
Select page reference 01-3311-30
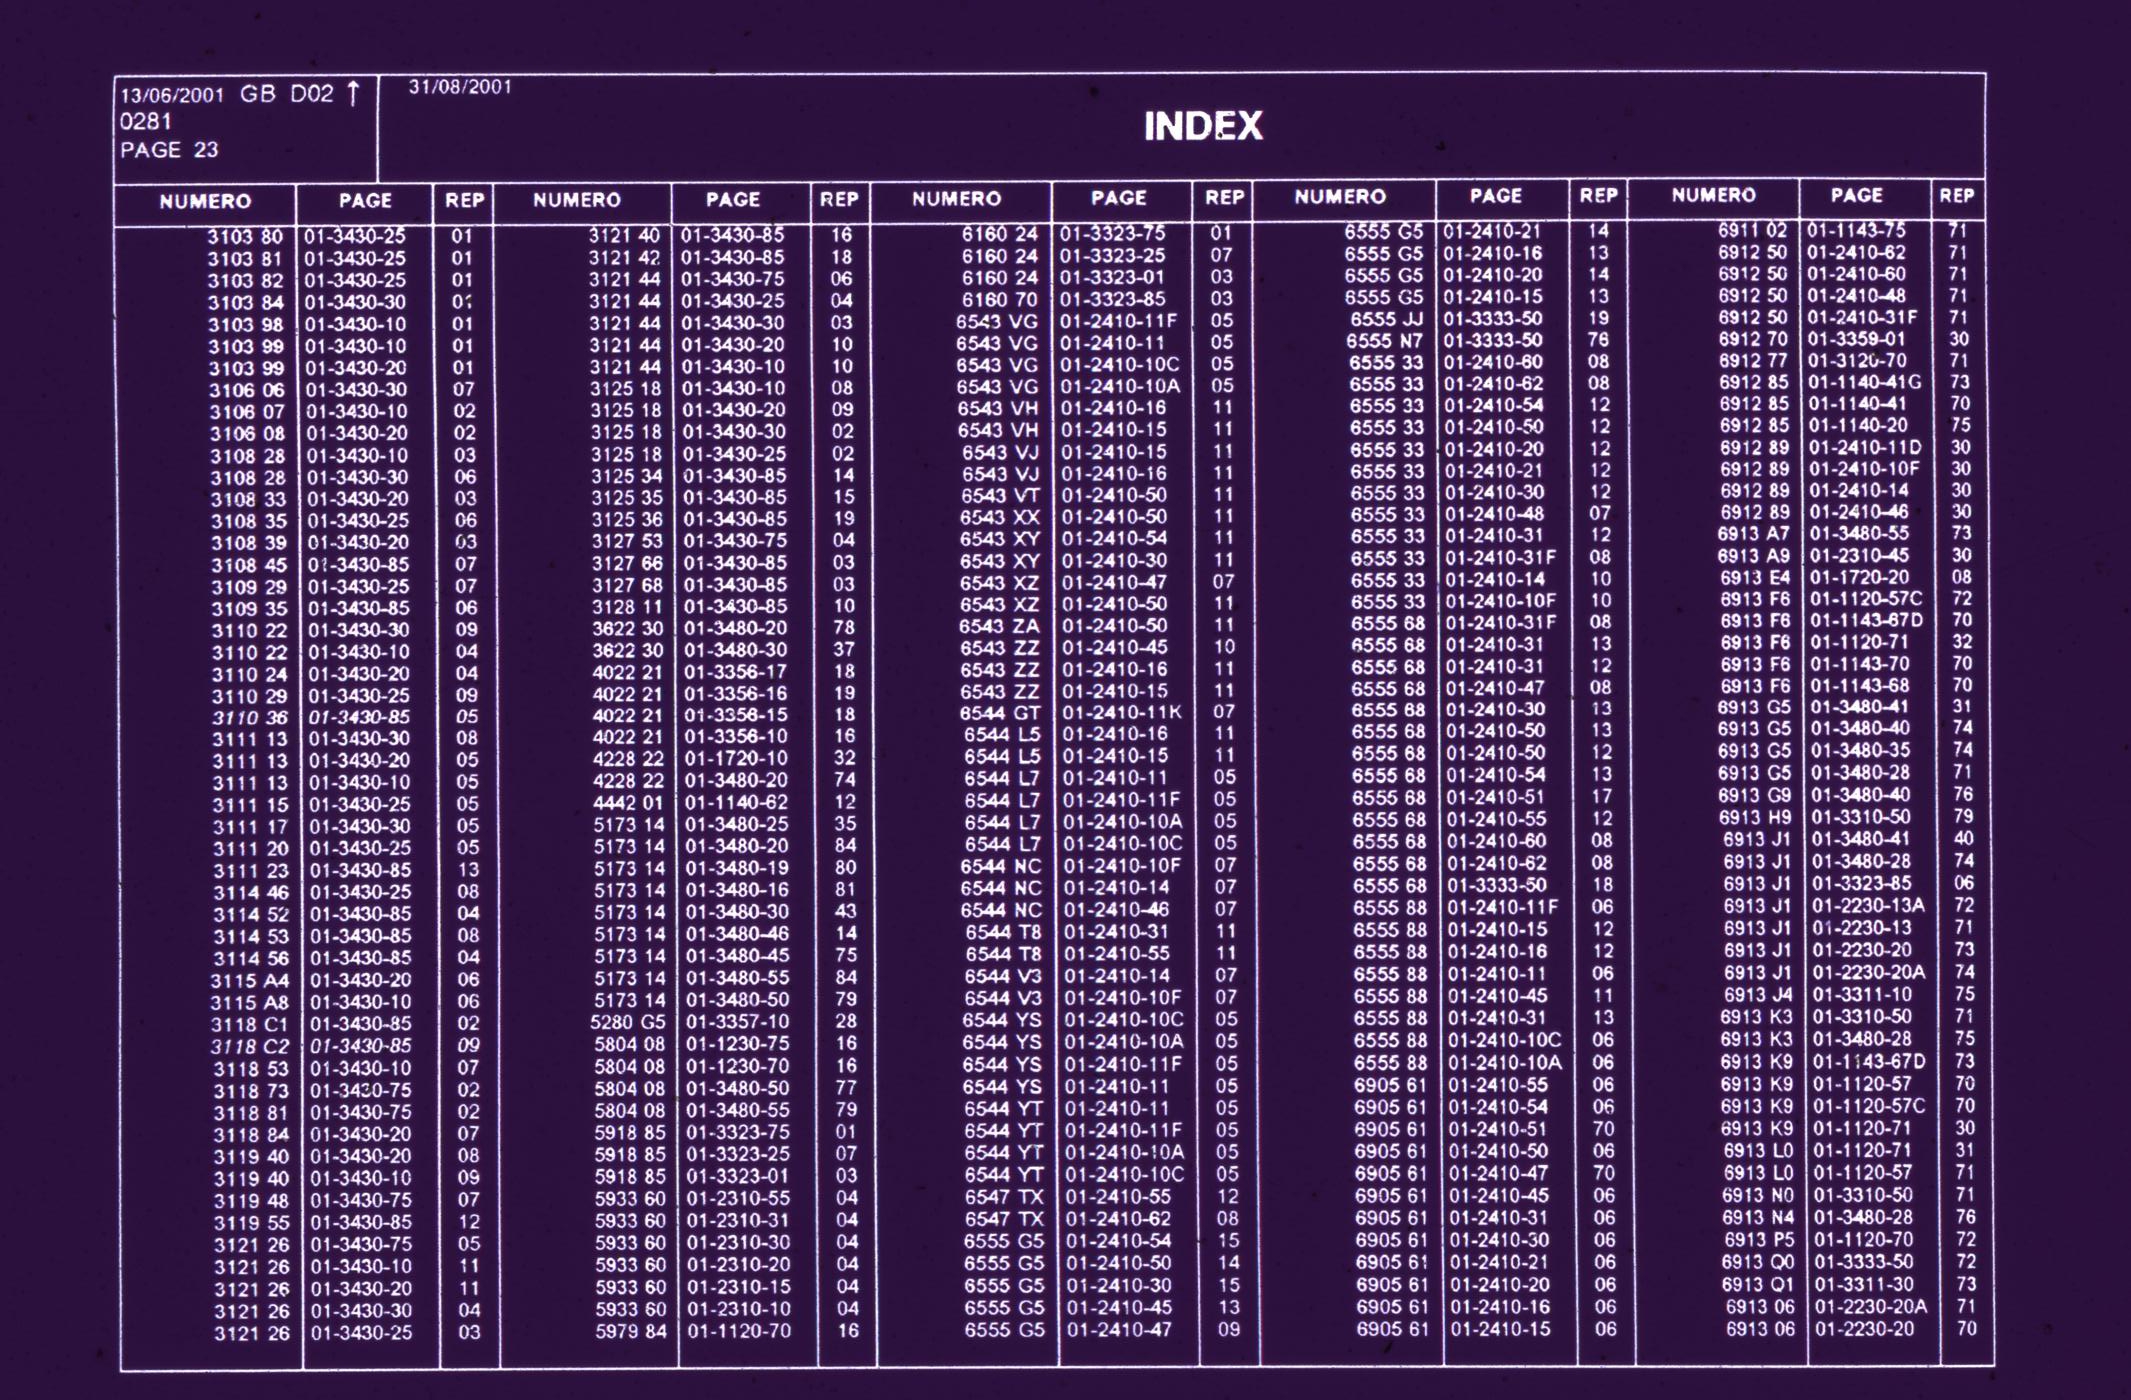point(1865,1285)
